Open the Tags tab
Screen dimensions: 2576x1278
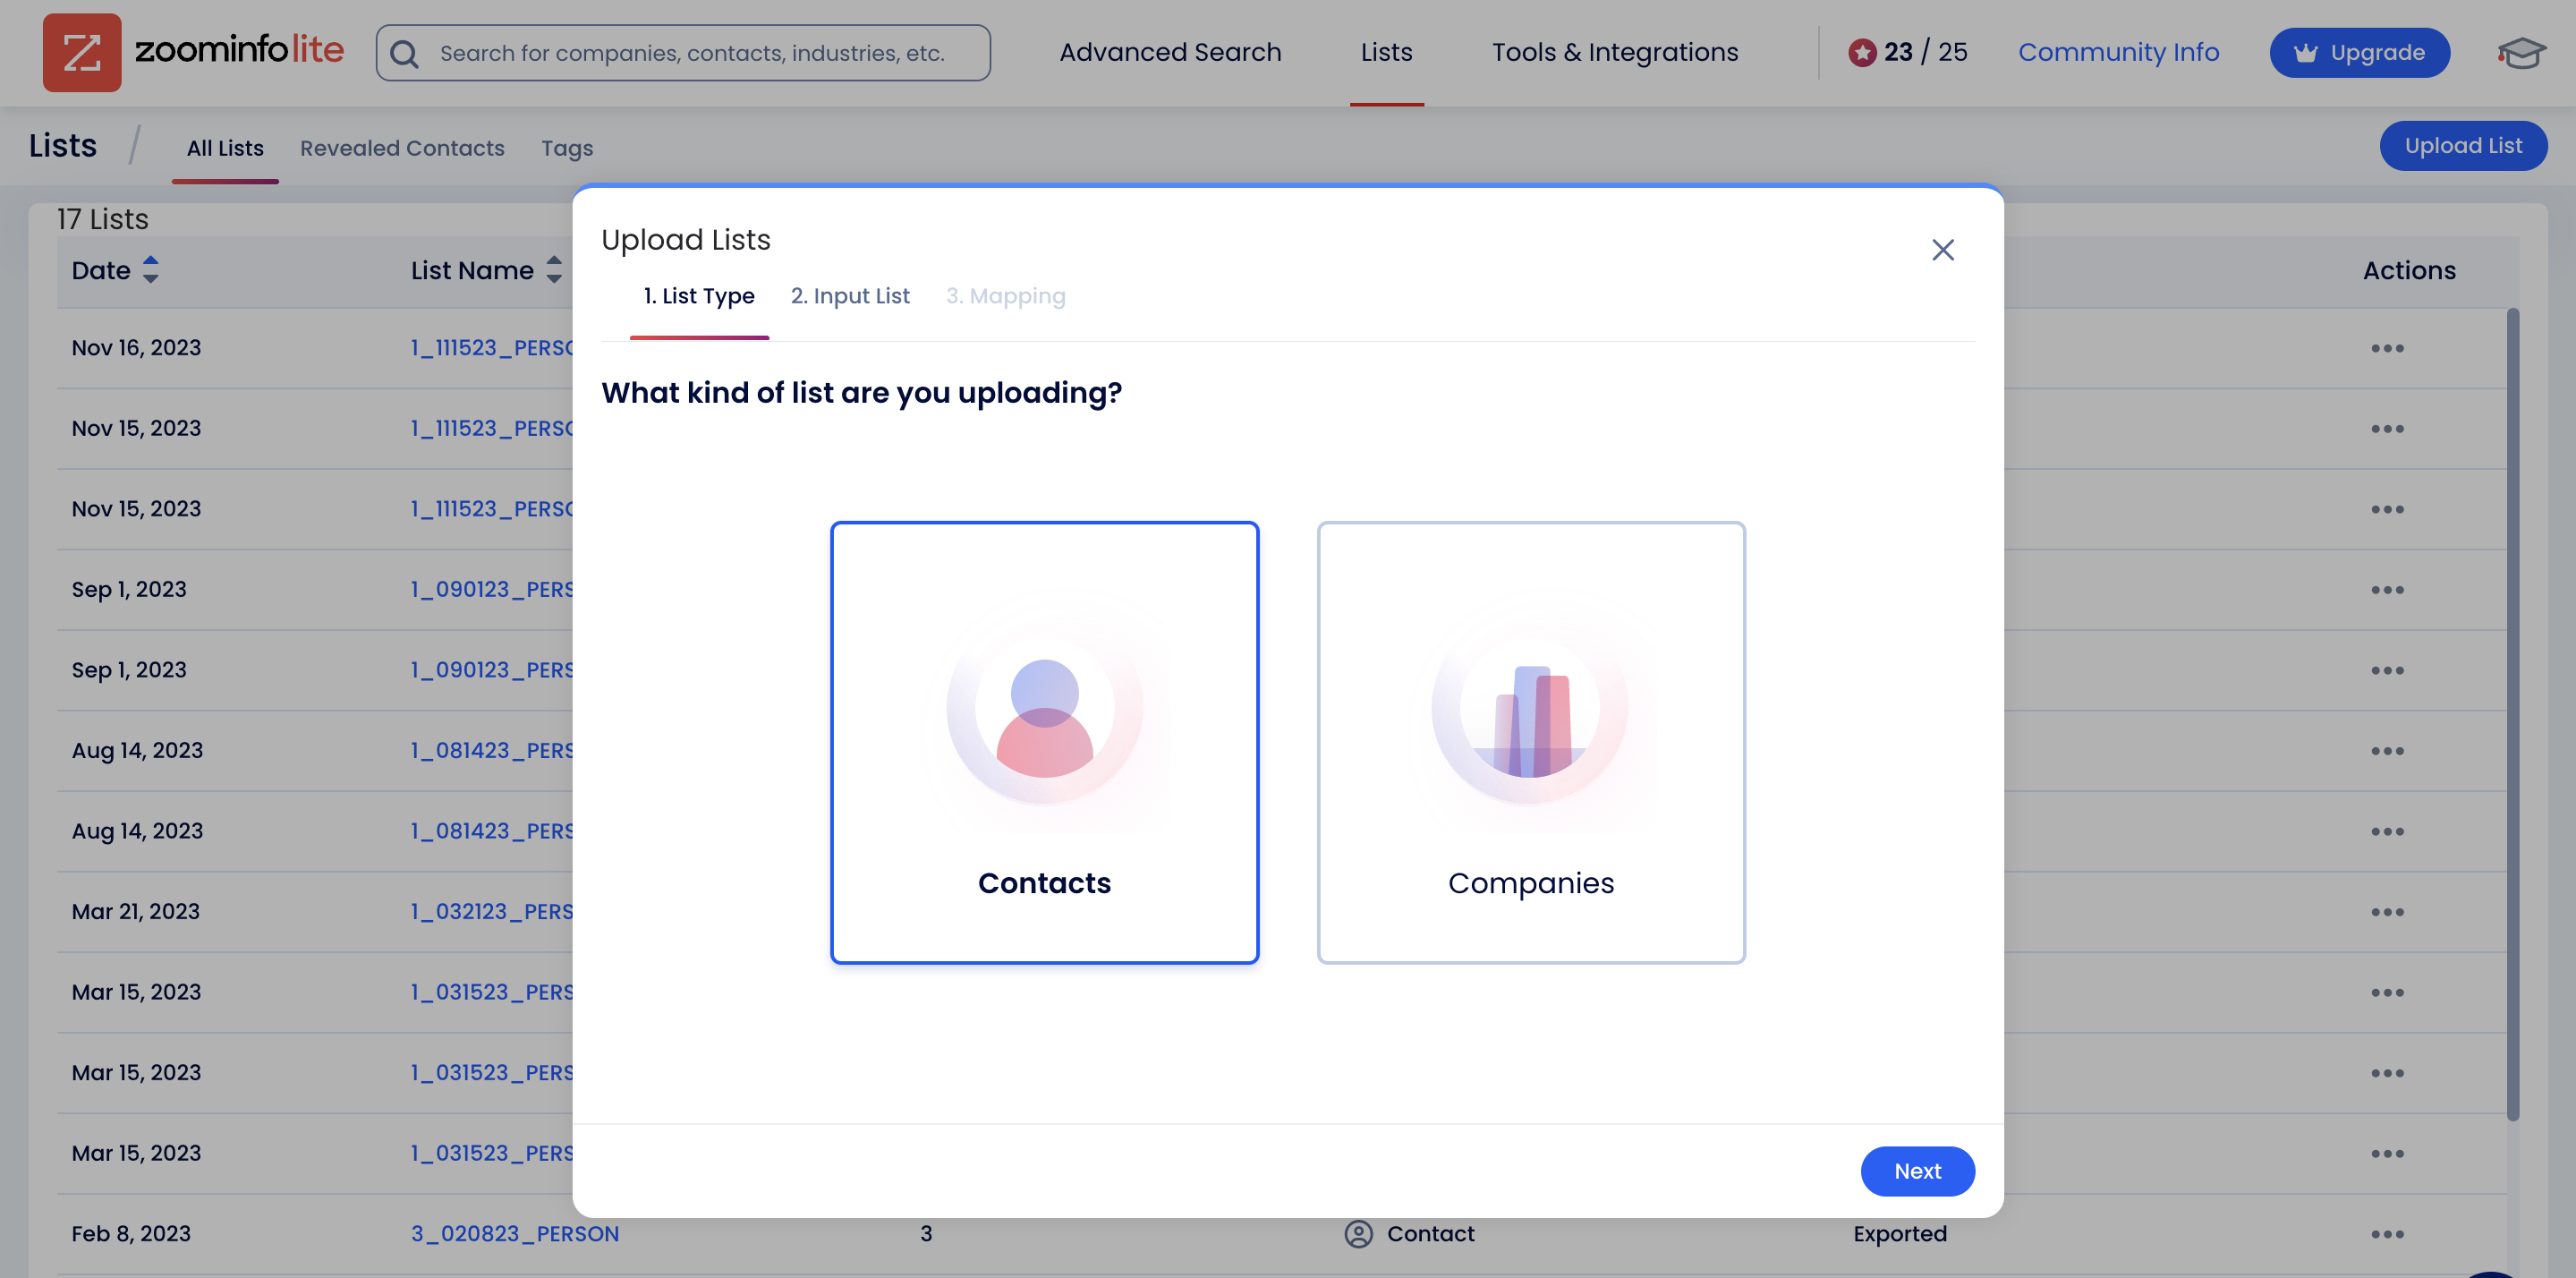(567, 148)
